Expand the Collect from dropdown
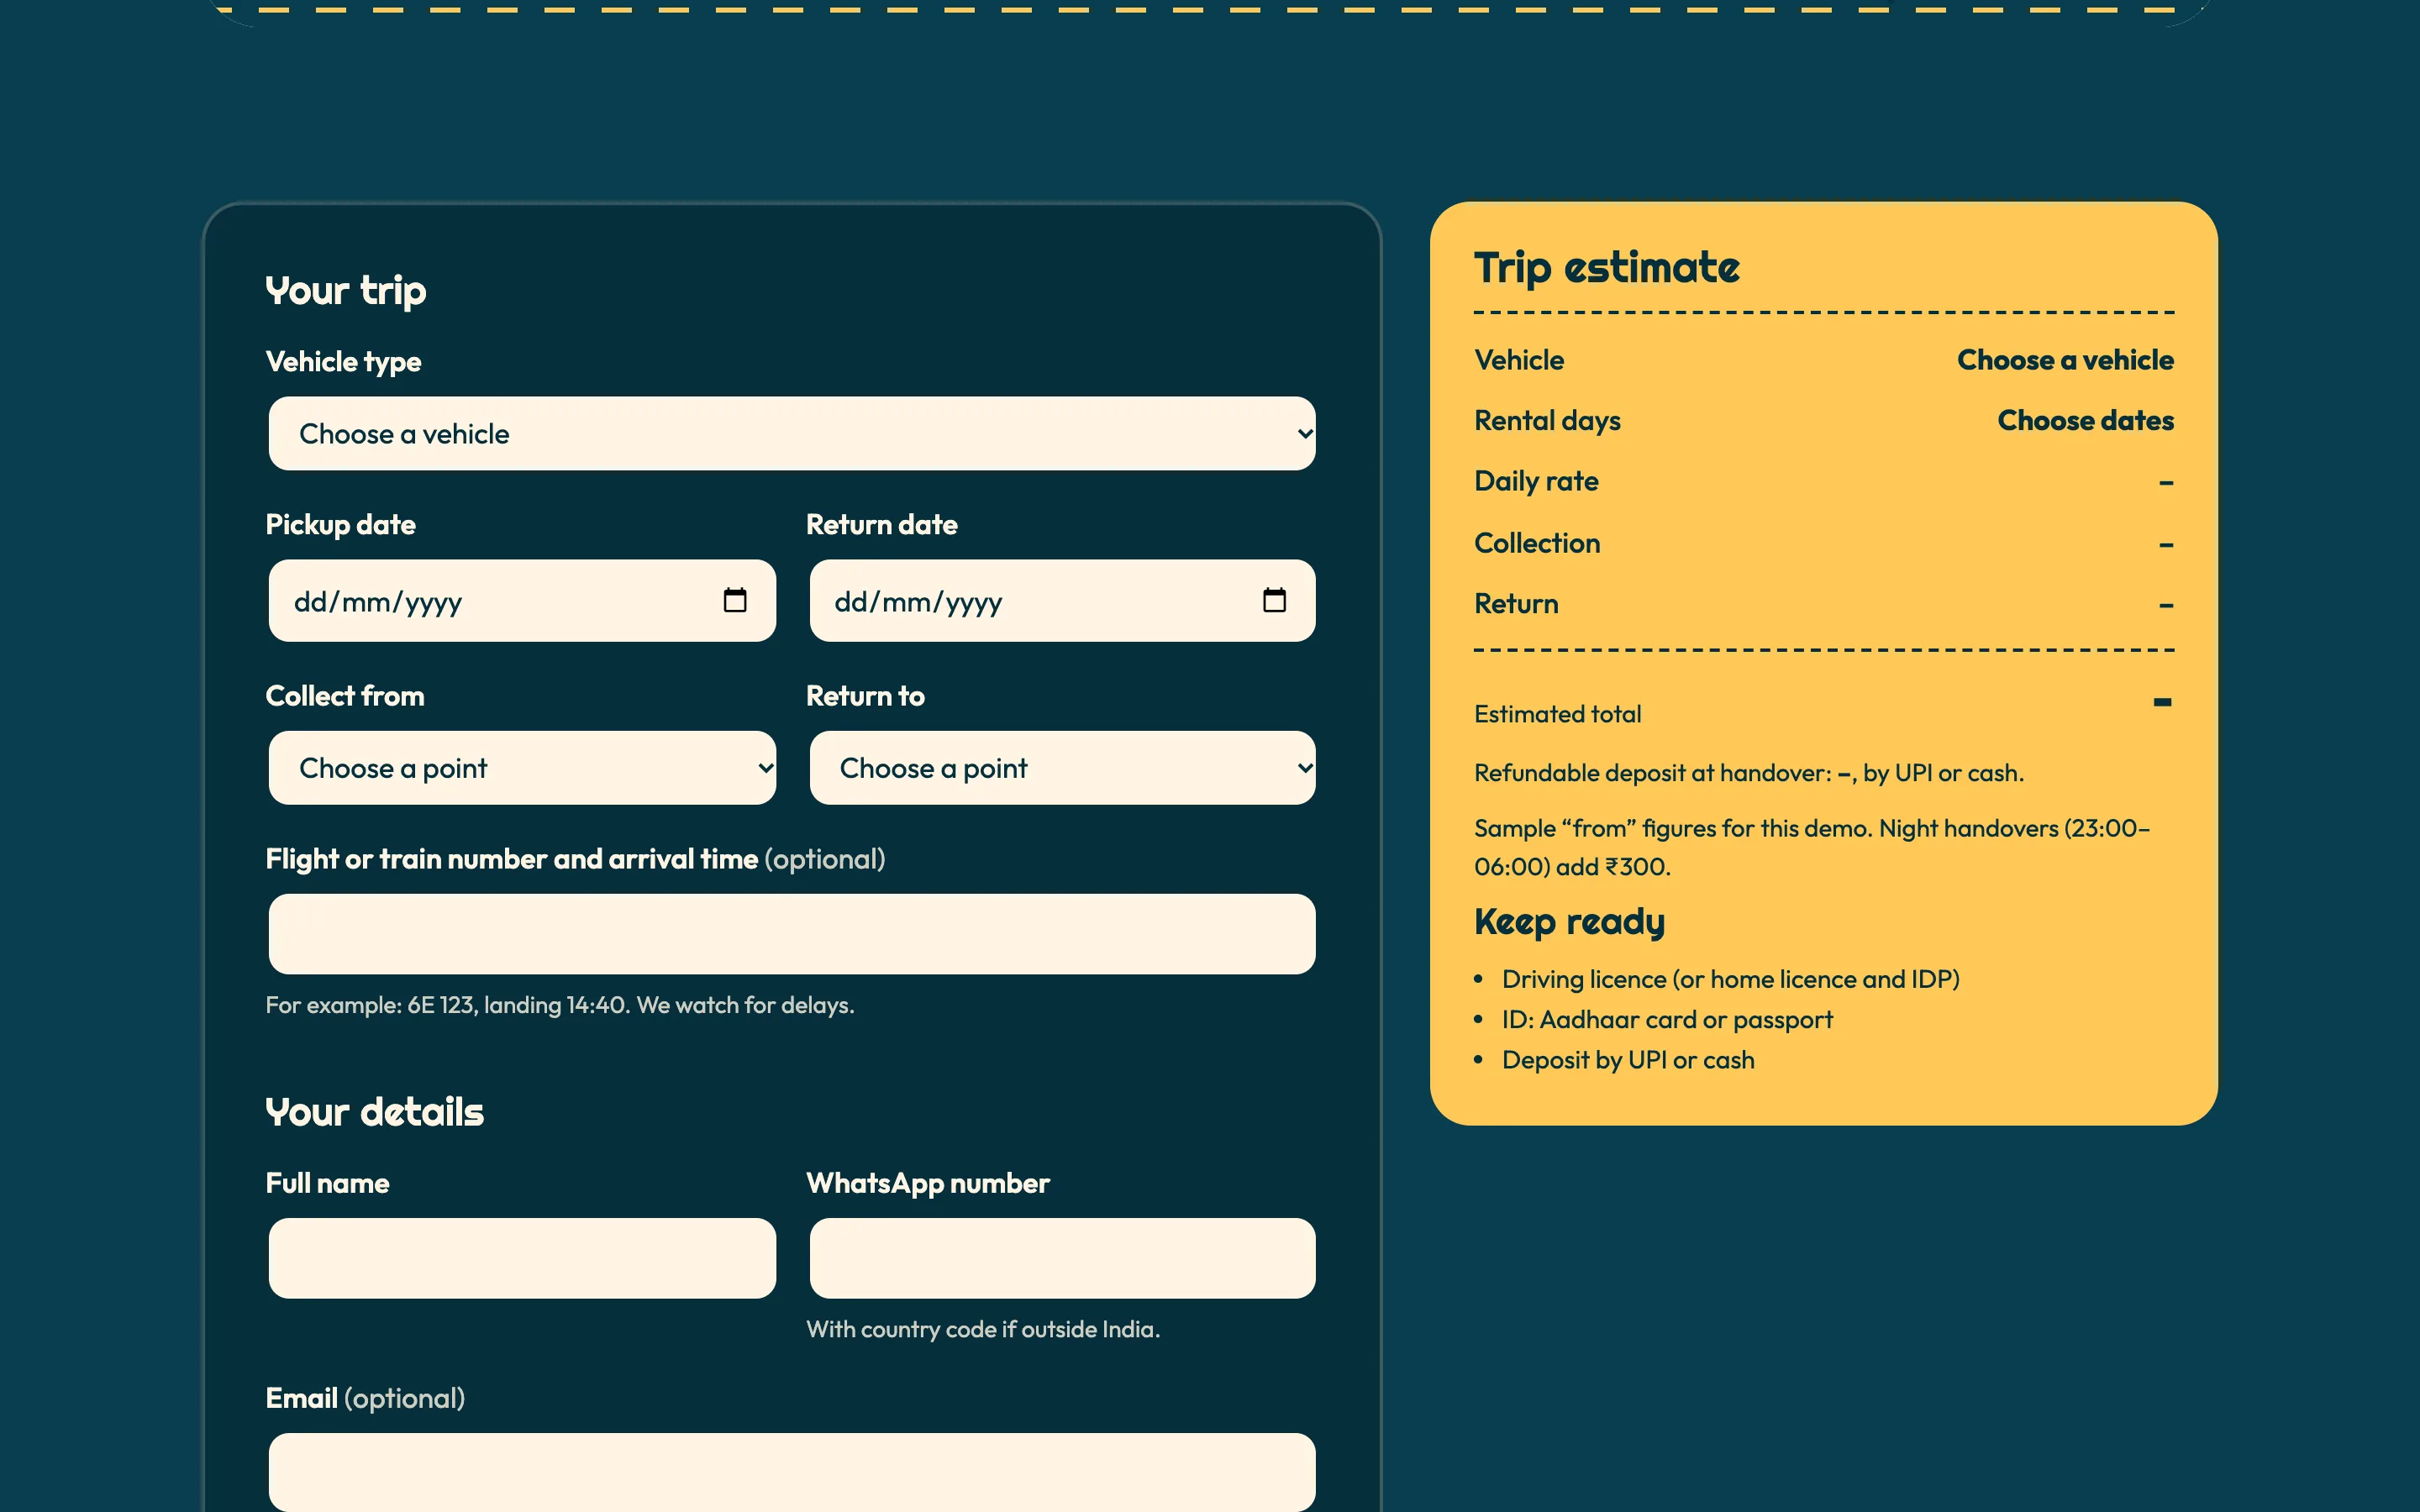Image resolution: width=2420 pixels, height=1512 pixels. 522,768
